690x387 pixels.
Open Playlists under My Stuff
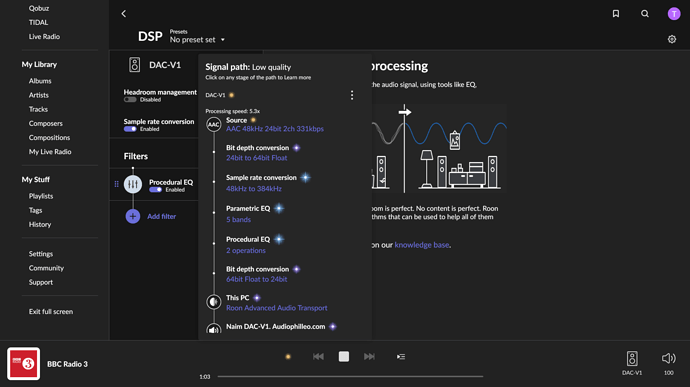pyautogui.click(x=41, y=196)
